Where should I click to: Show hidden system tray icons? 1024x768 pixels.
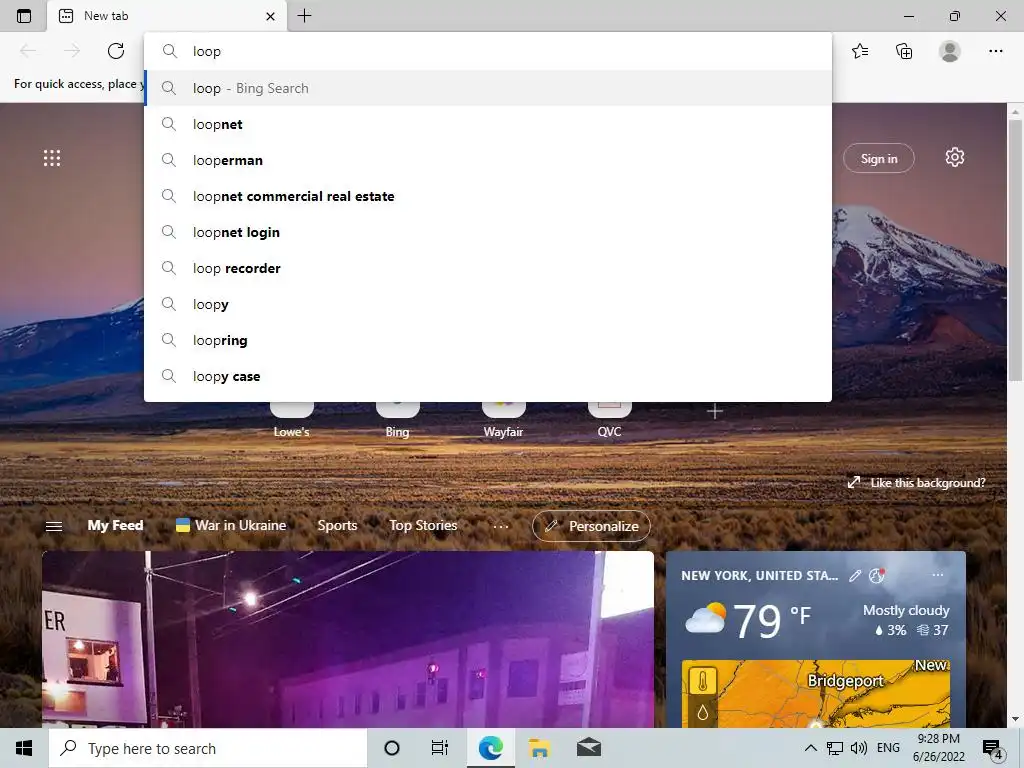tap(810, 748)
